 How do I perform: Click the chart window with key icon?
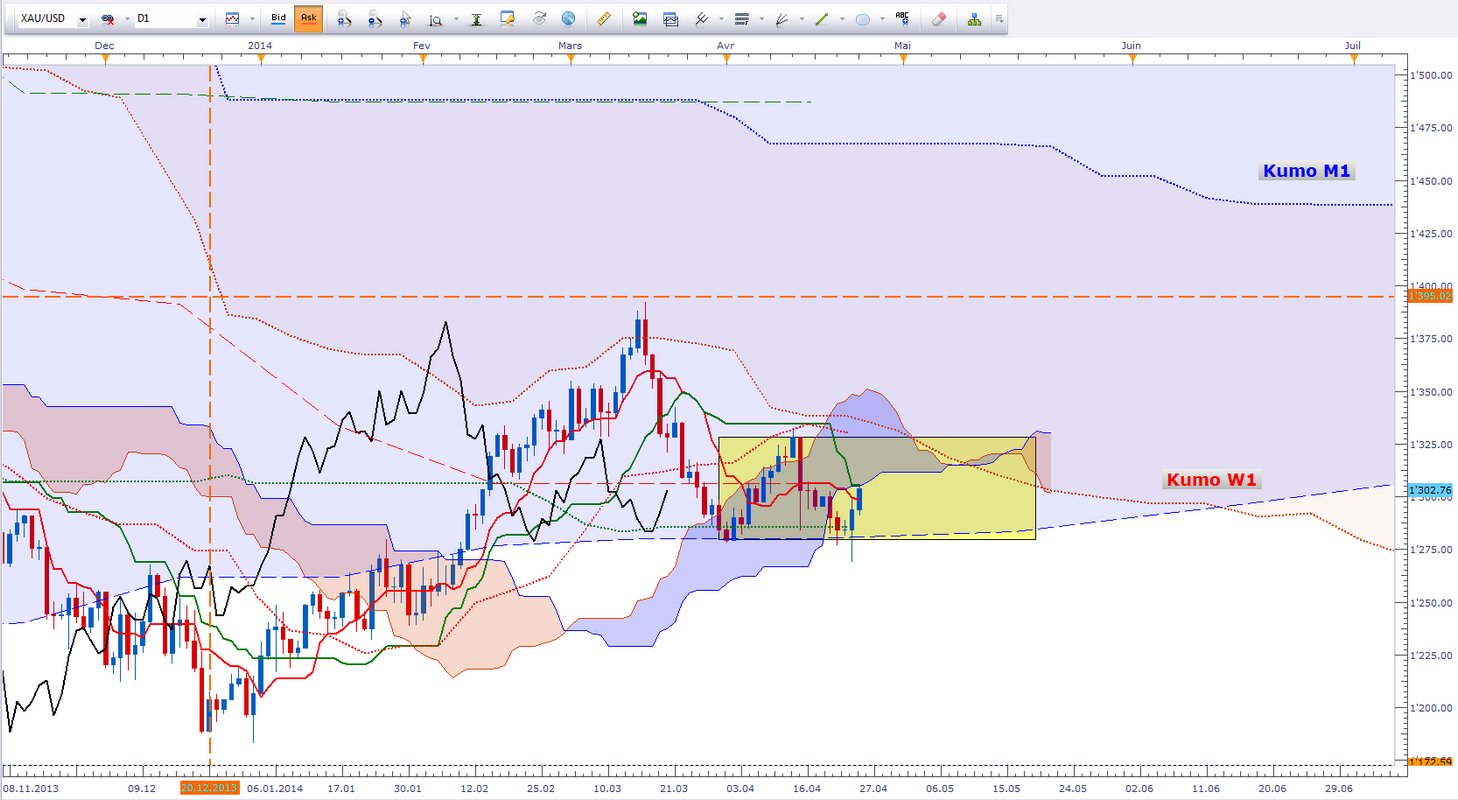507,19
